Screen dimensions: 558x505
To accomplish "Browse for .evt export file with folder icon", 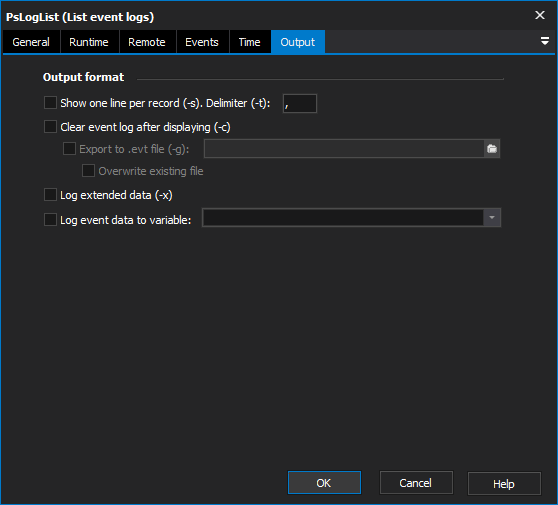I will coord(492,149).
